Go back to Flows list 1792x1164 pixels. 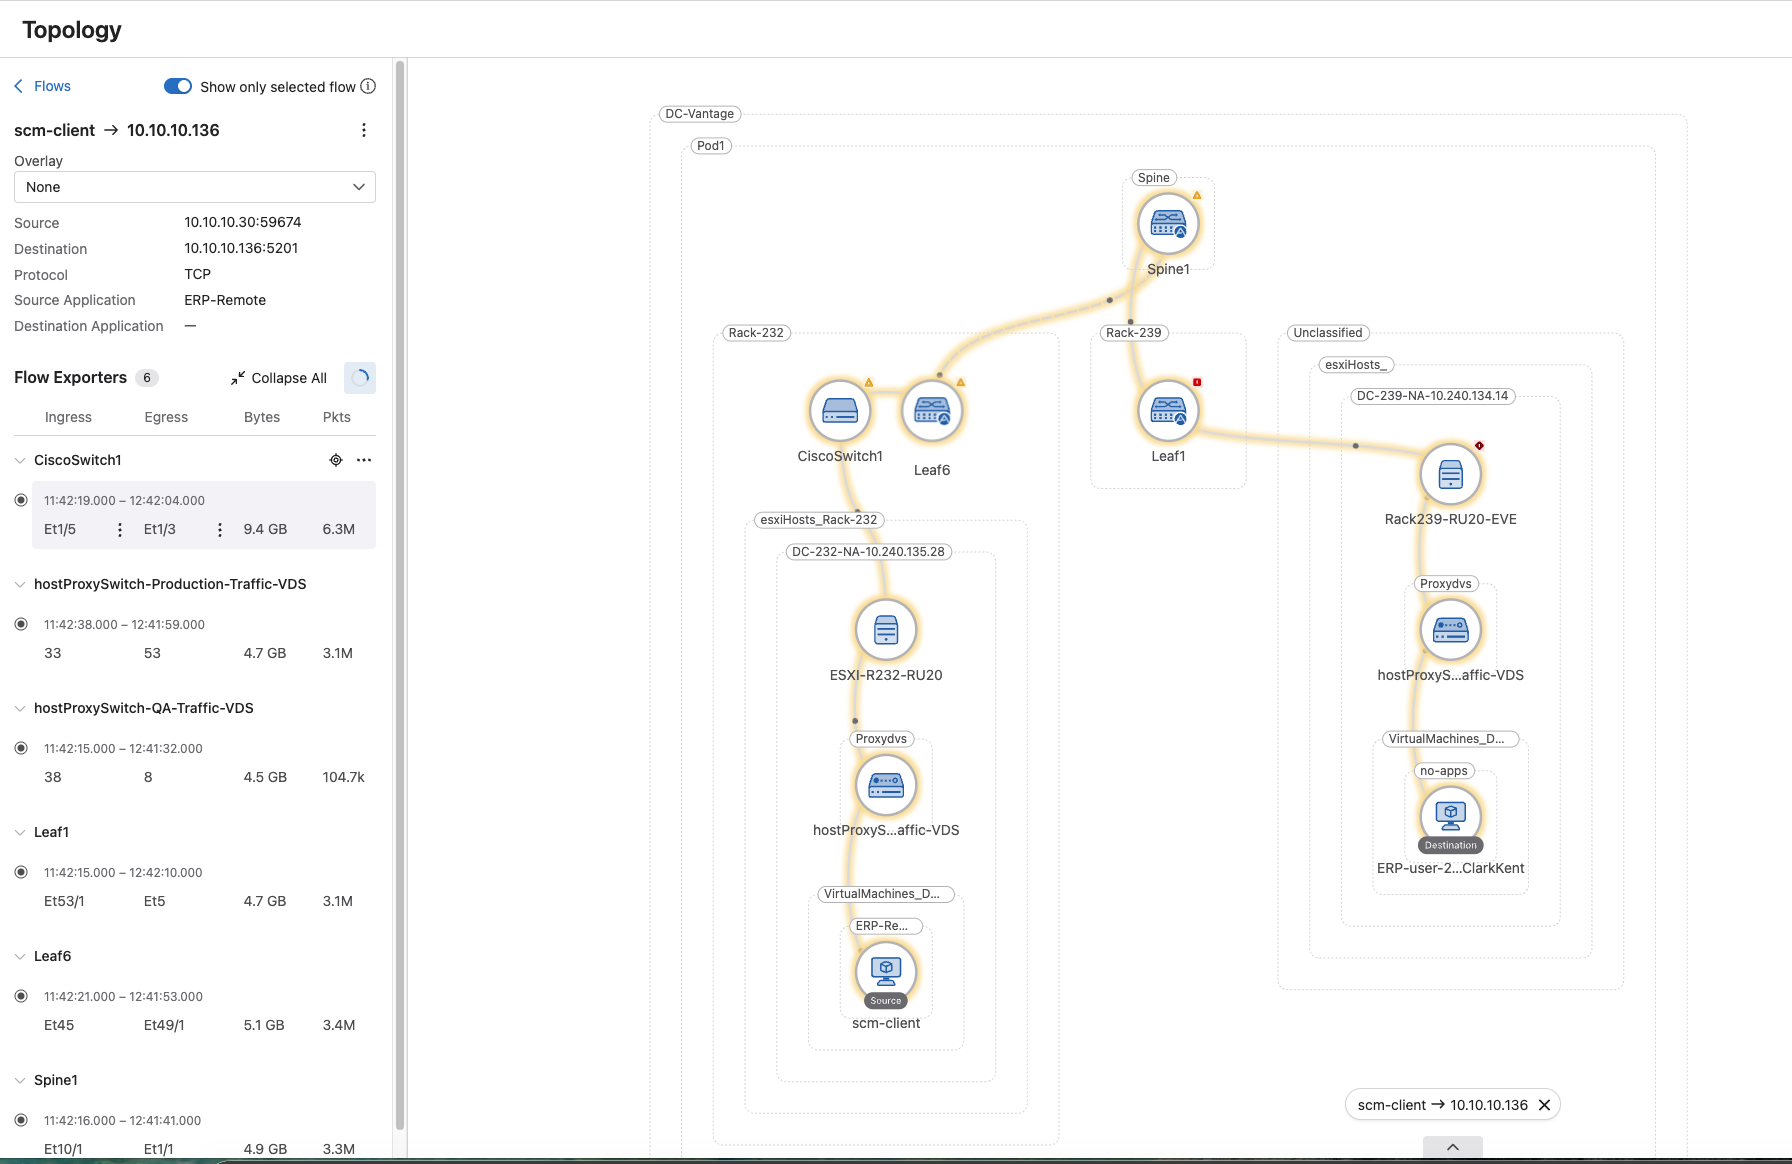pyautogui.click(x=42, y=86)
